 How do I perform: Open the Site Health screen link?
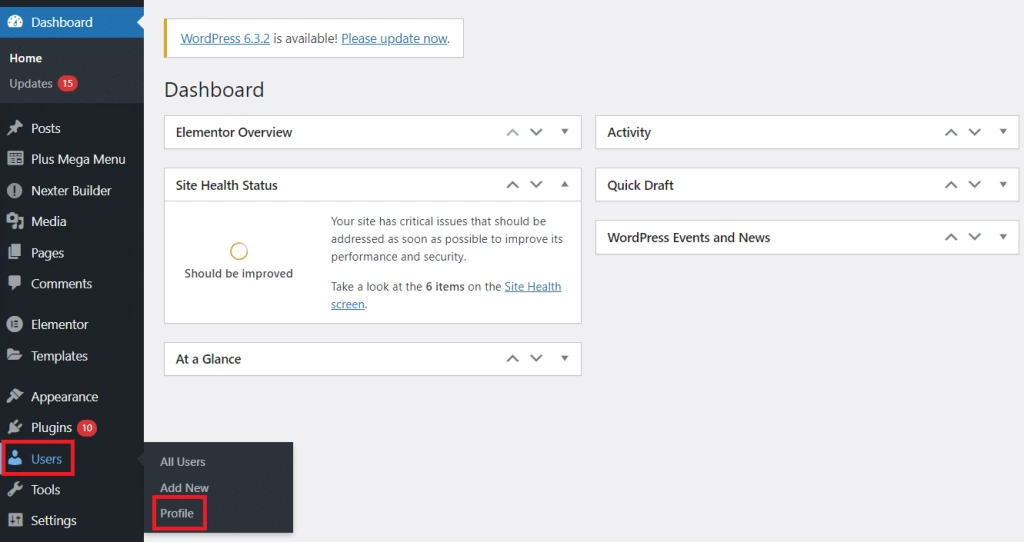tap(446, 295)
